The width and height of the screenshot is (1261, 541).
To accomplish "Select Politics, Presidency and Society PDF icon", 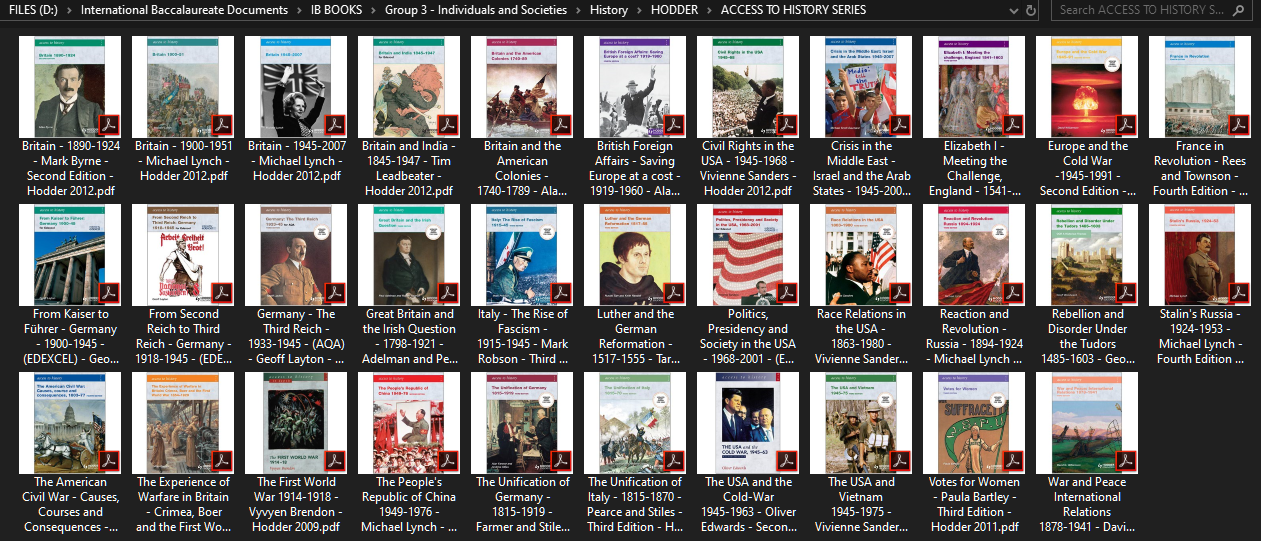I will (748, 254).
